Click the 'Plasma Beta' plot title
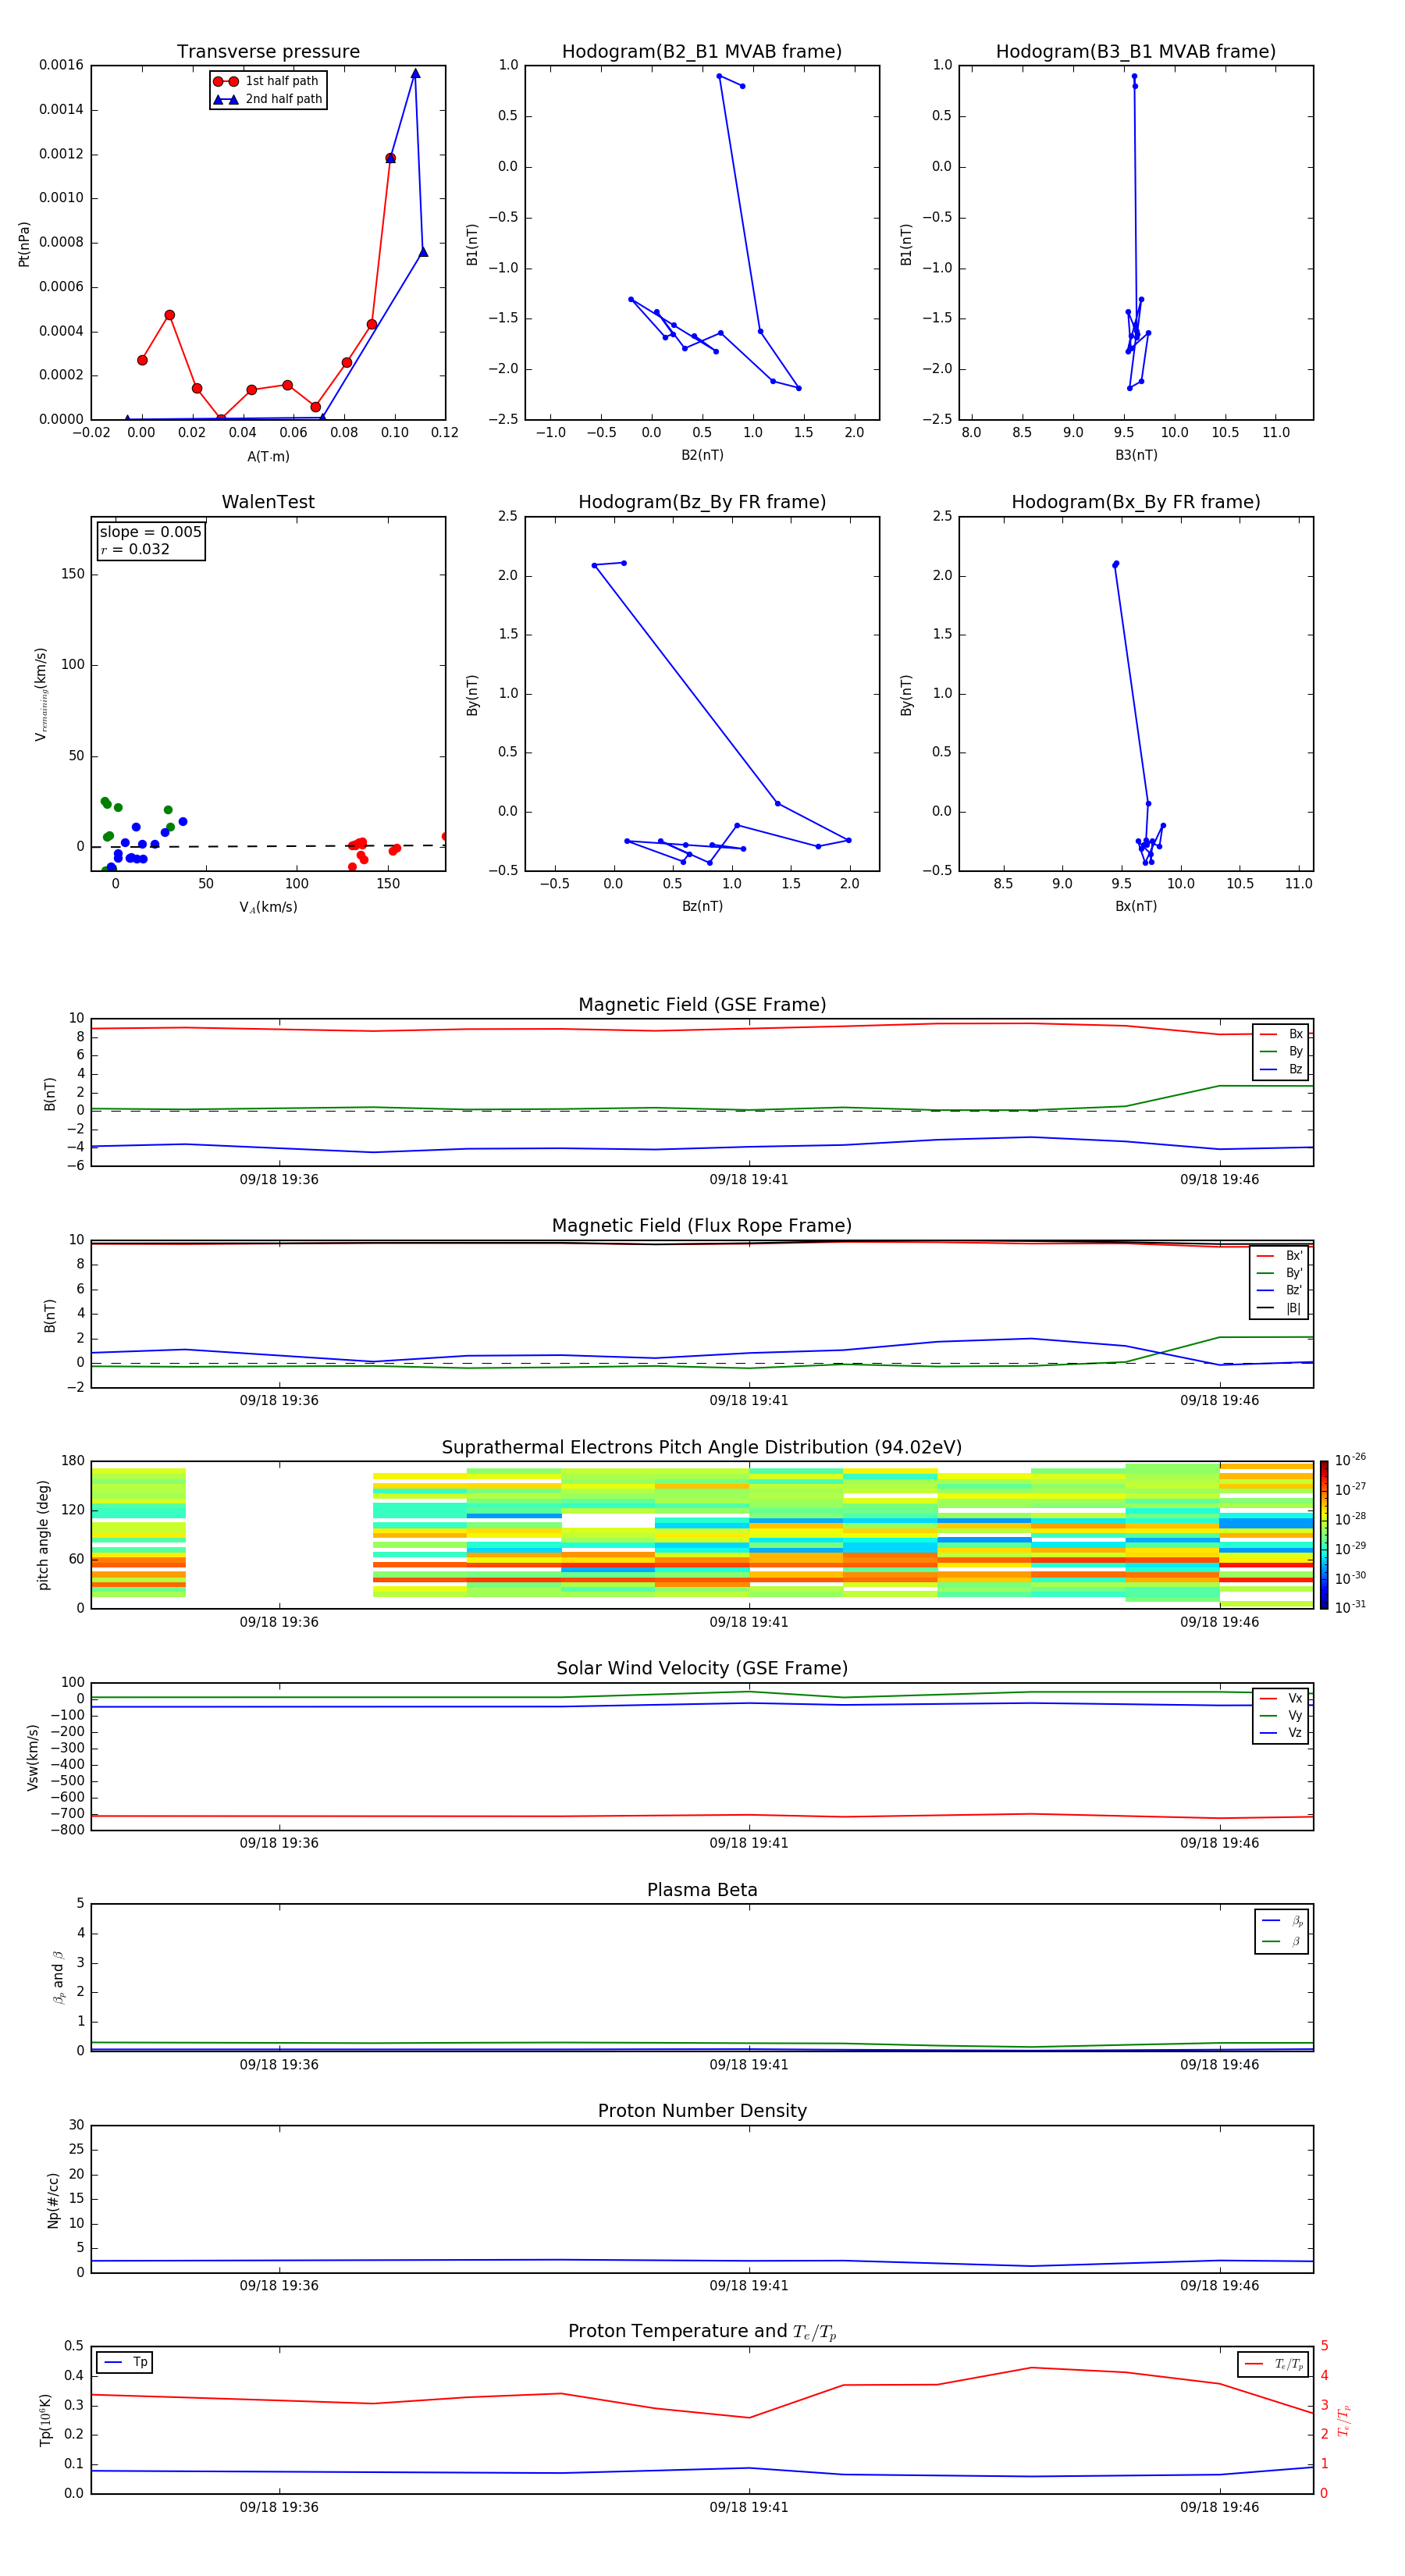The width and height of the screenshot is (1405, 2576). 702,1890
